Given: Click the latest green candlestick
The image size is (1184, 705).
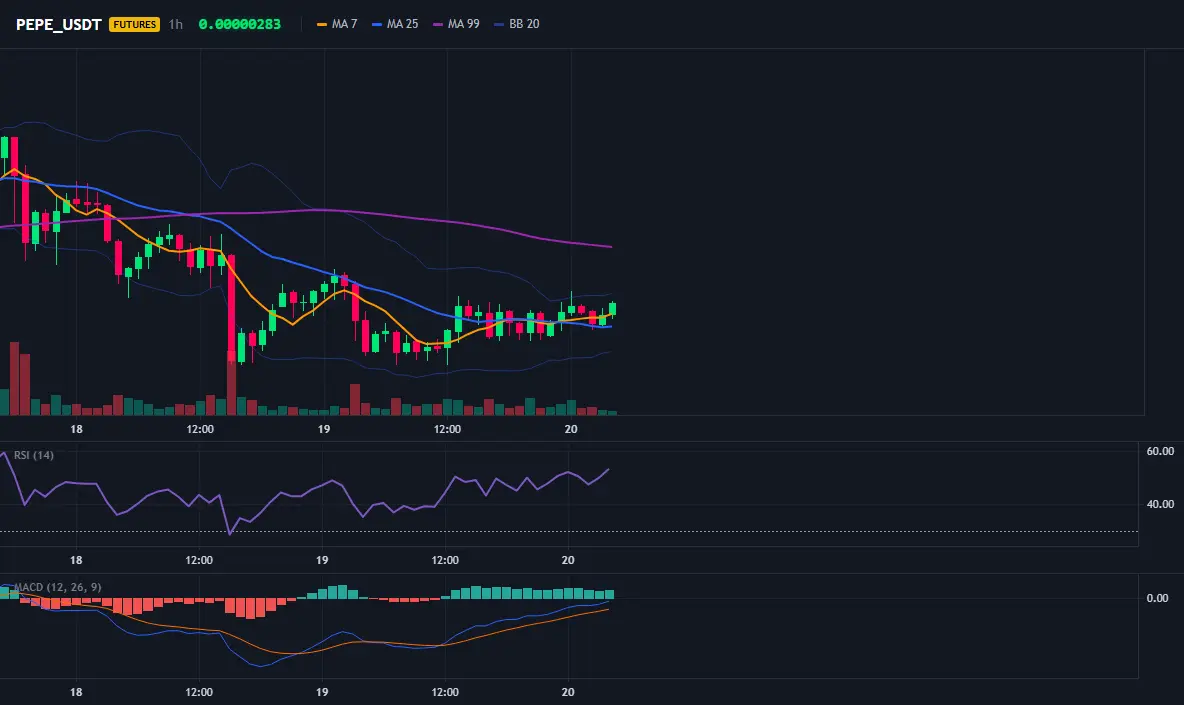Looking at the screenshot, I should click(612, 309).
